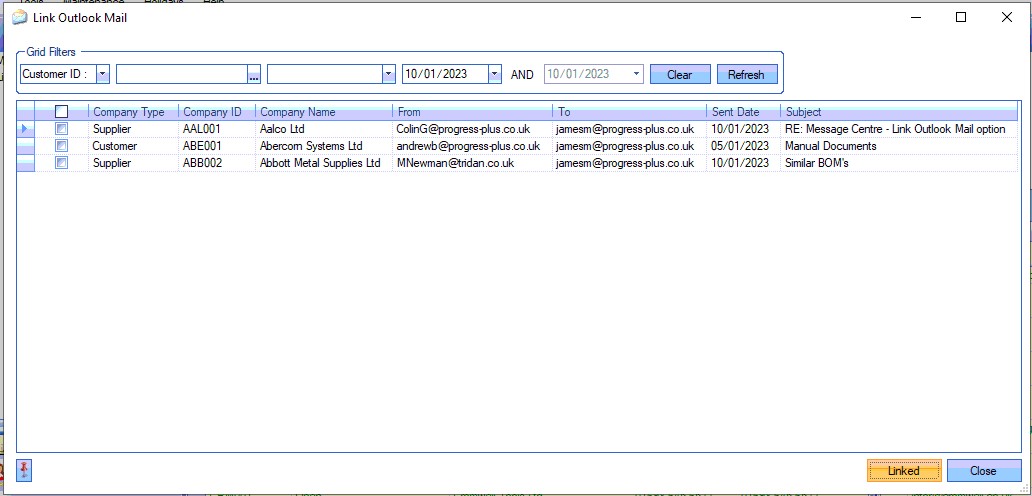Open the empty second filter dropdown
1032x496 pixels.
point(388,74)
